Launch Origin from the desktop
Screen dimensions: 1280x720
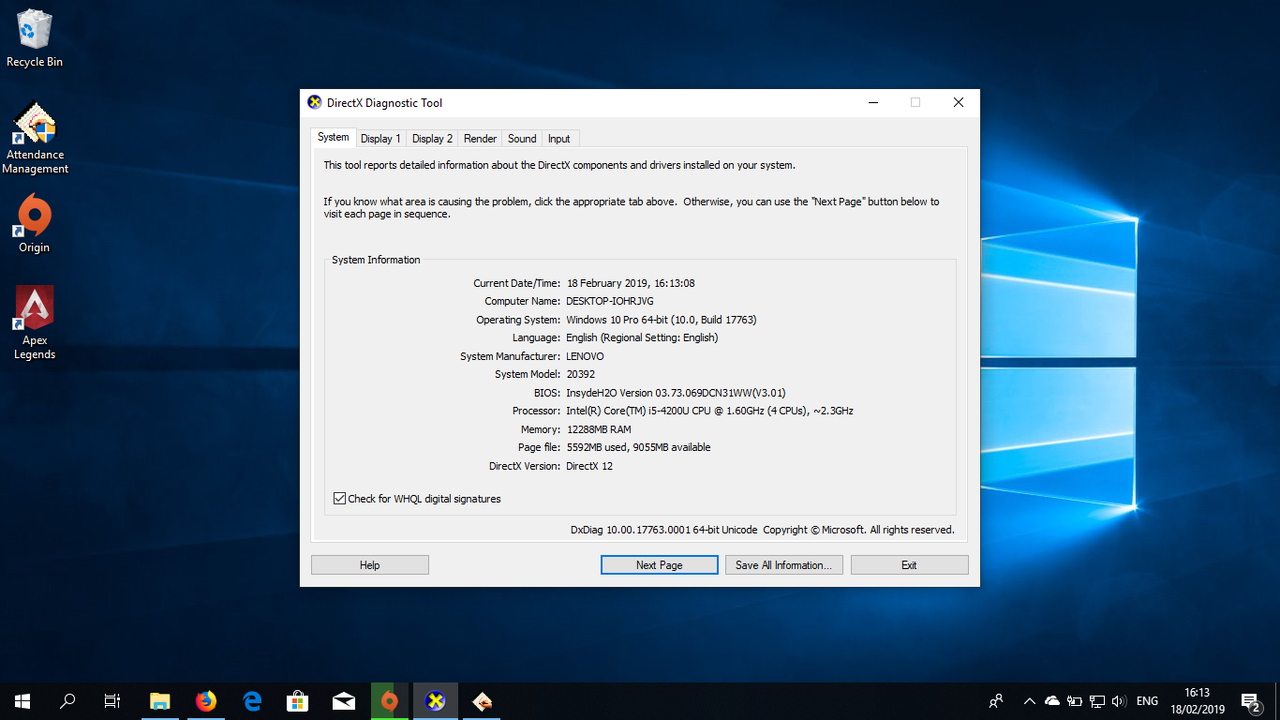(34, 222)
